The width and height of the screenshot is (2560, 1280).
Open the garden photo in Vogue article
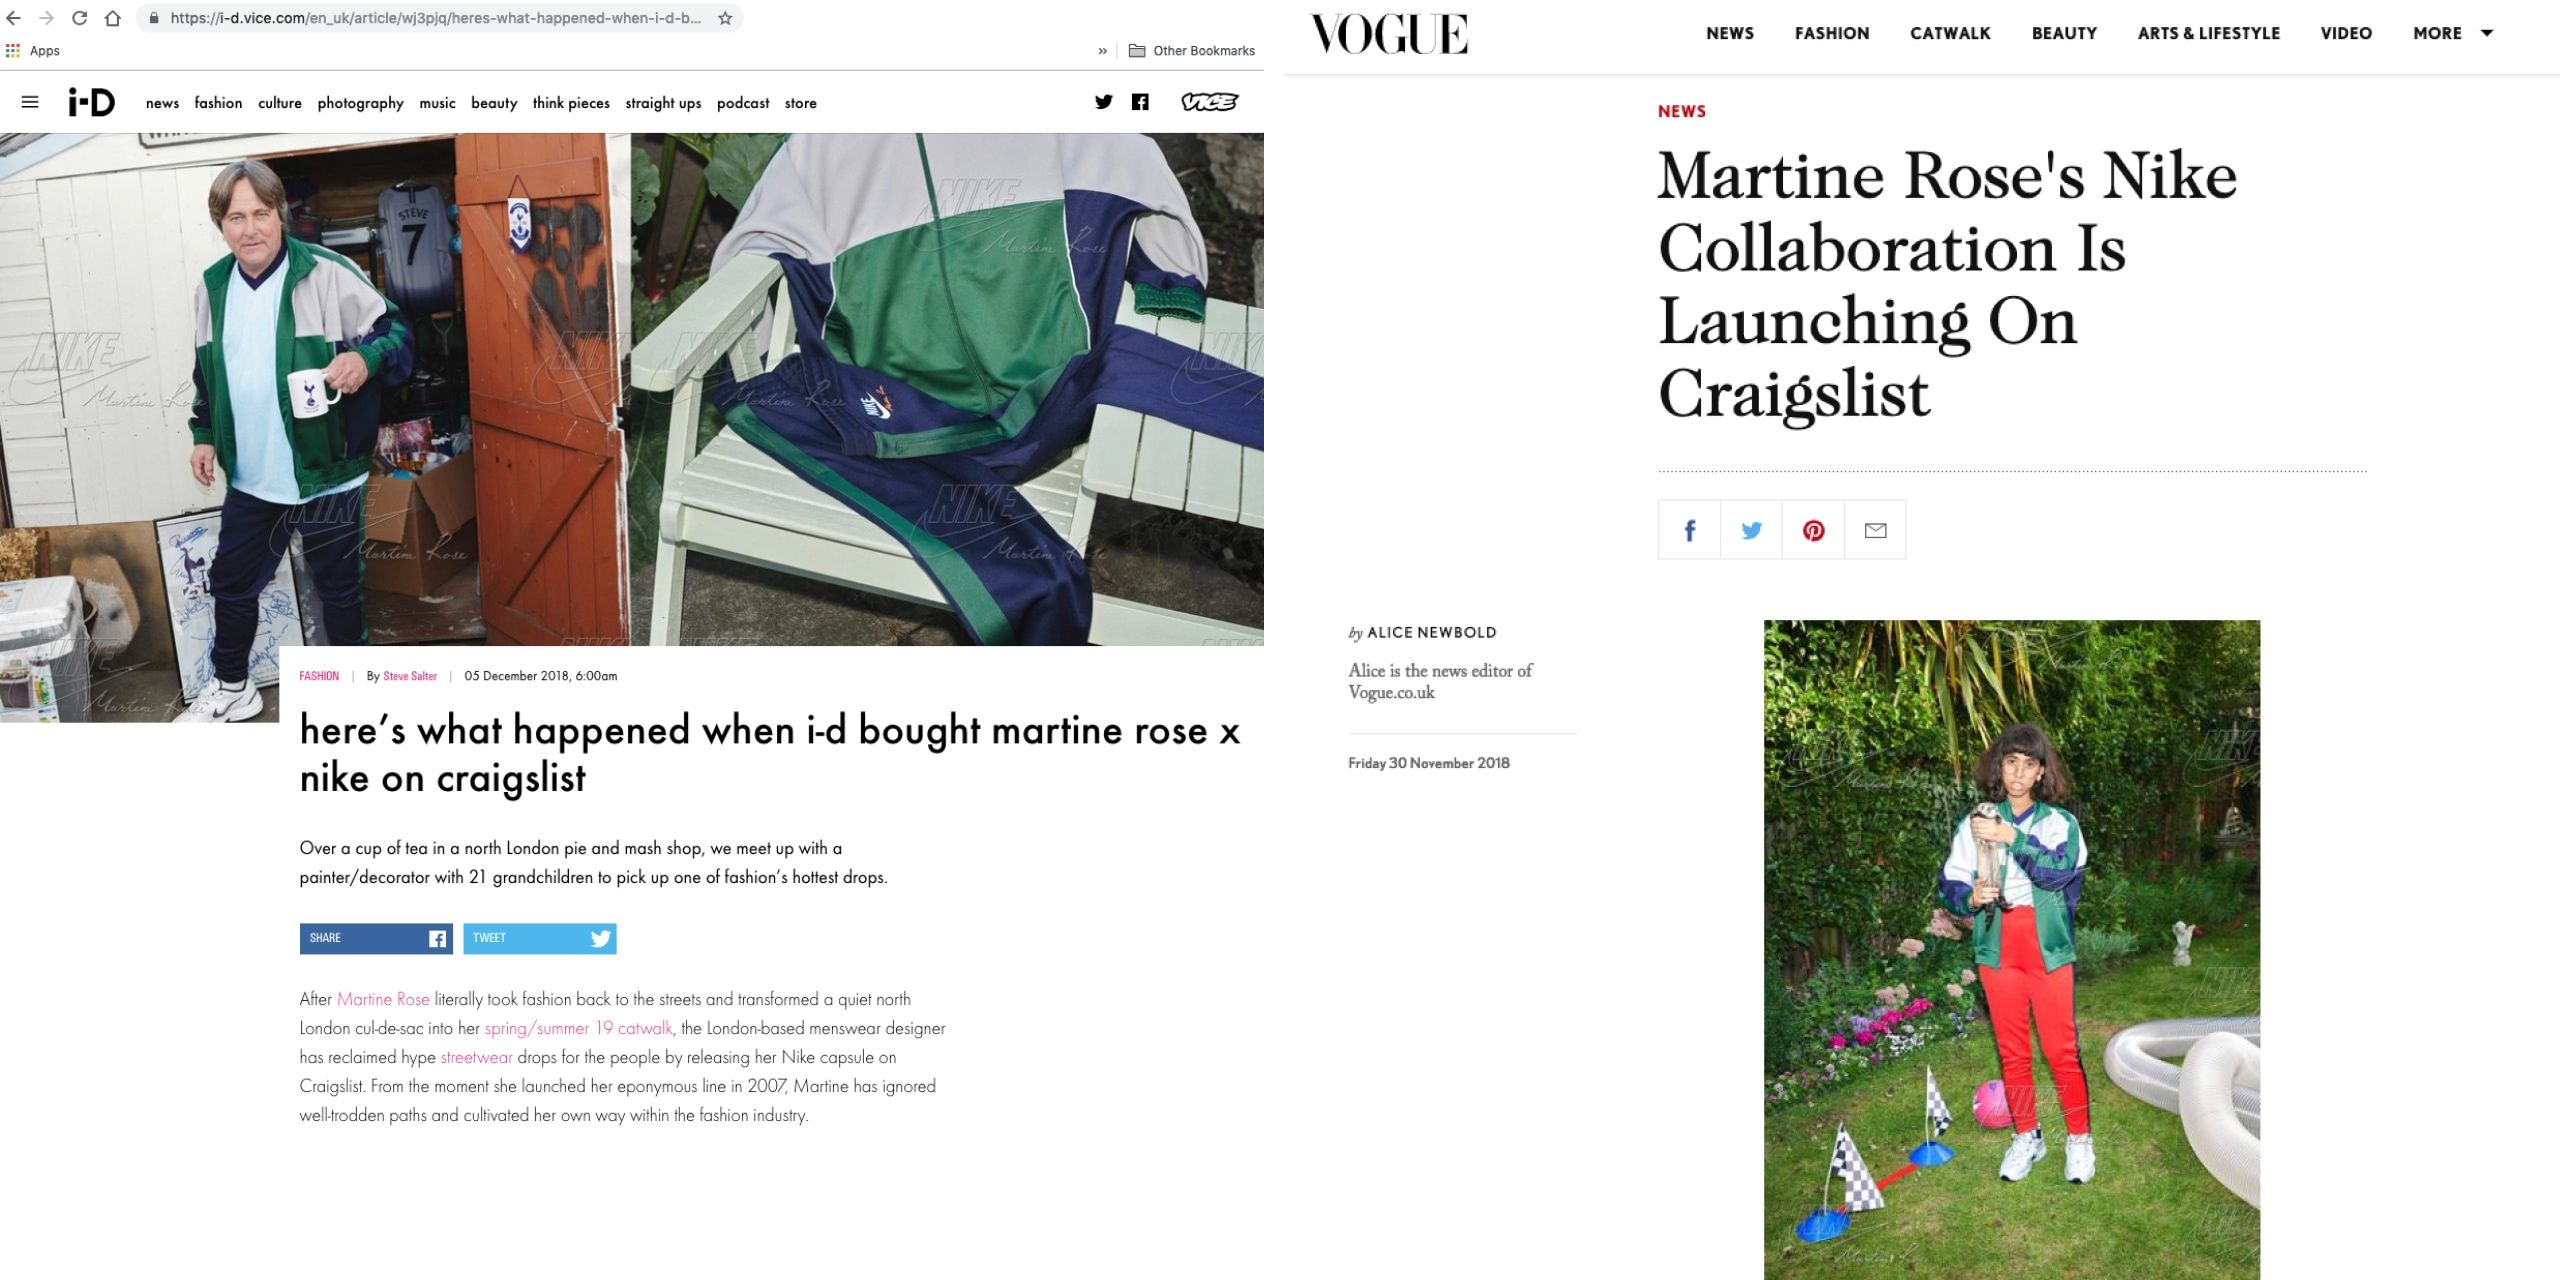2011,950
